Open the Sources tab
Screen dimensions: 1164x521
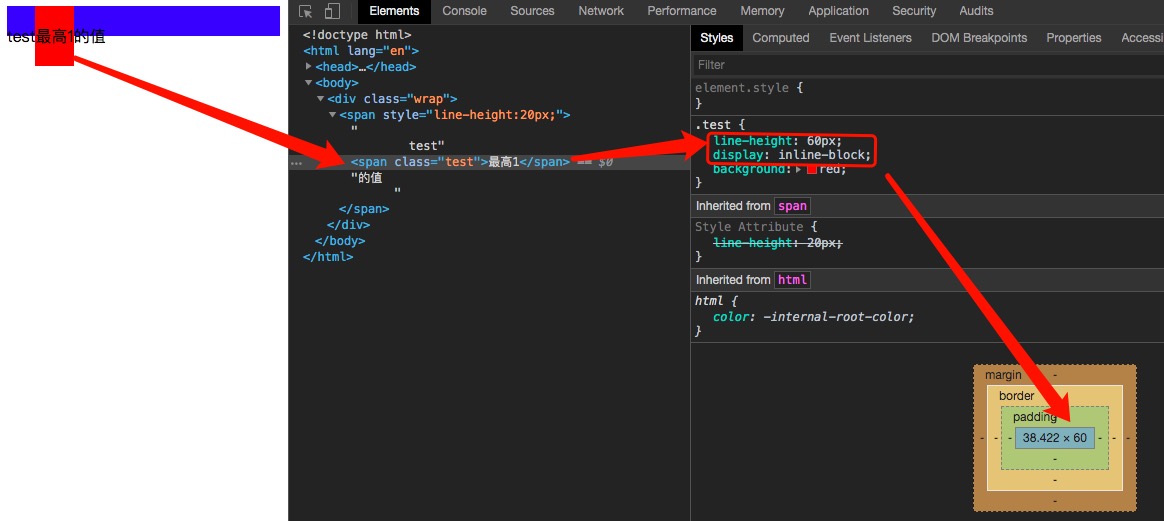(x=532, y=11)
